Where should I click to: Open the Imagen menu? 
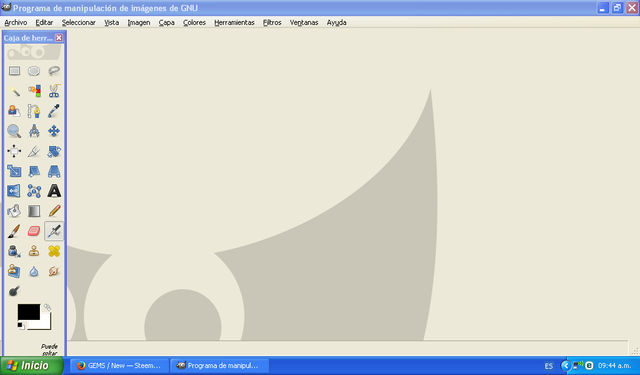(x=139, y=22)
